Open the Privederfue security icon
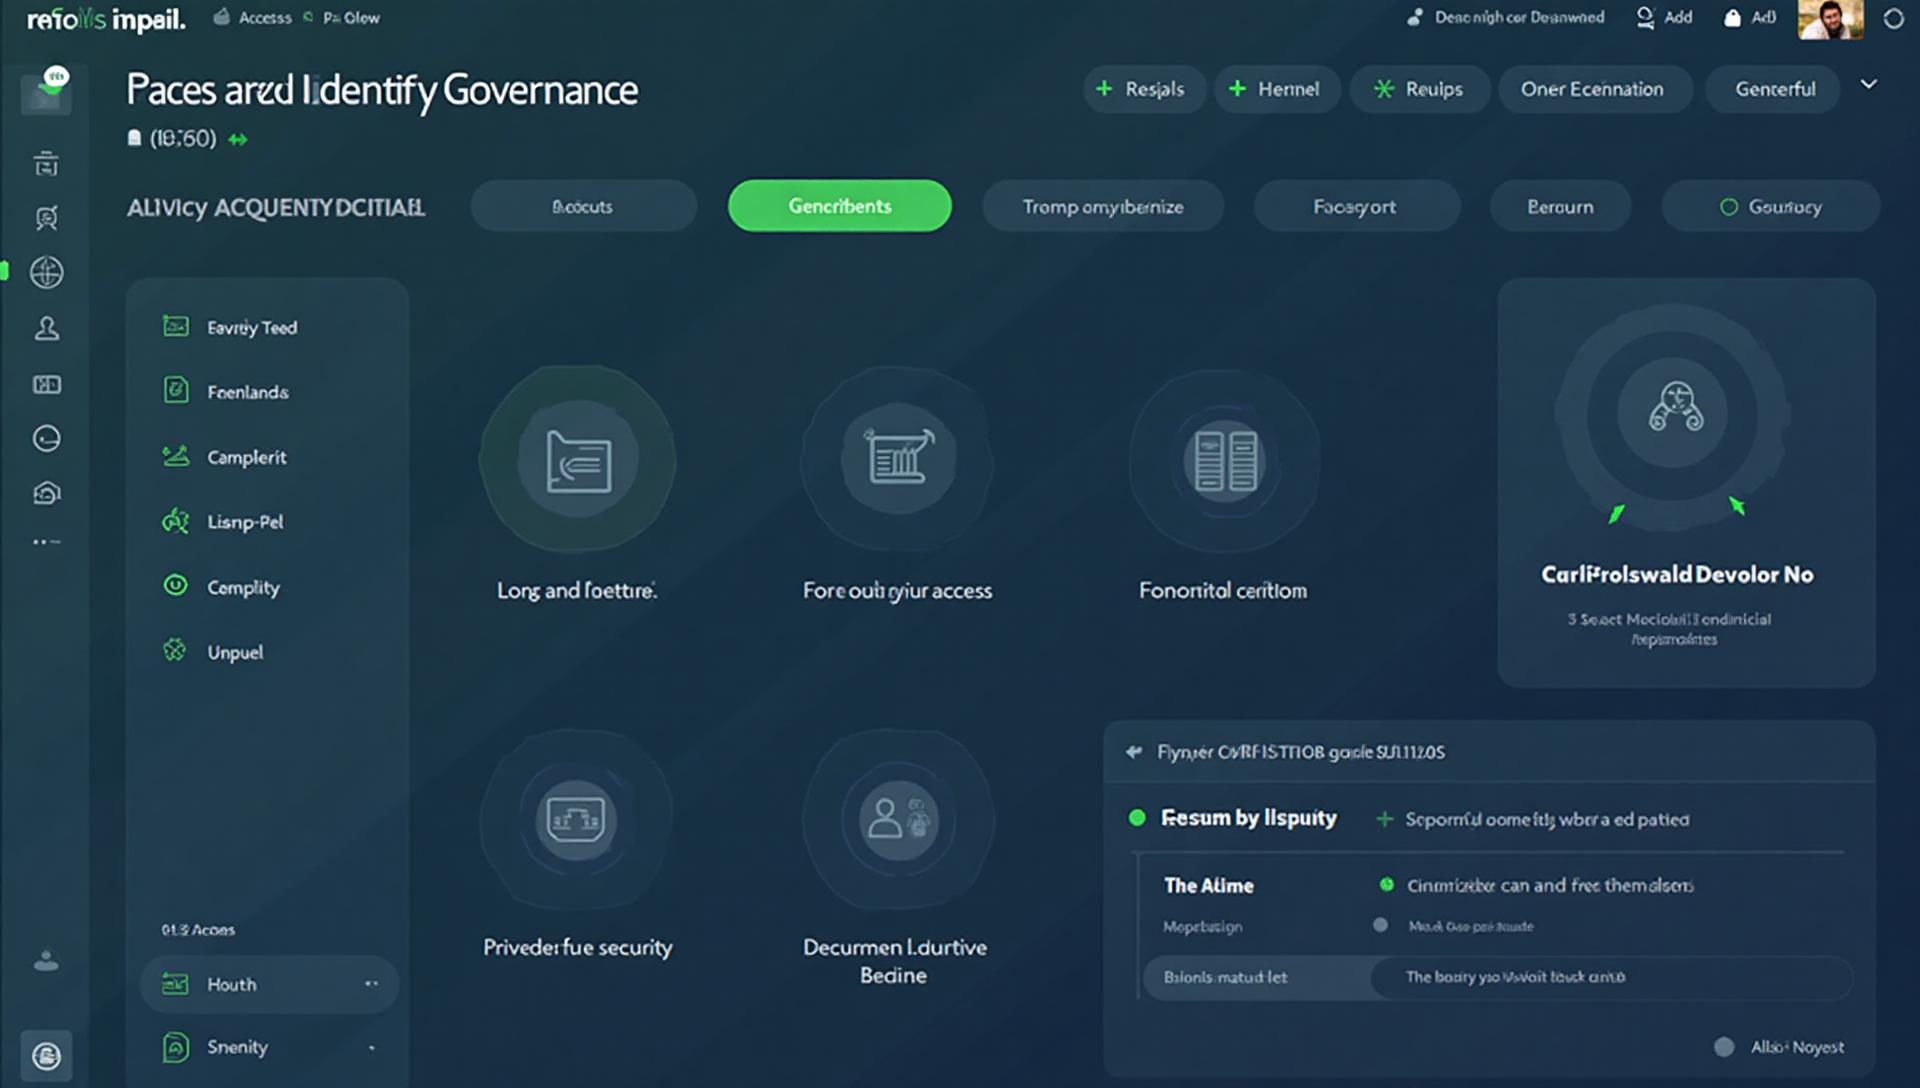 coord(576,820)
